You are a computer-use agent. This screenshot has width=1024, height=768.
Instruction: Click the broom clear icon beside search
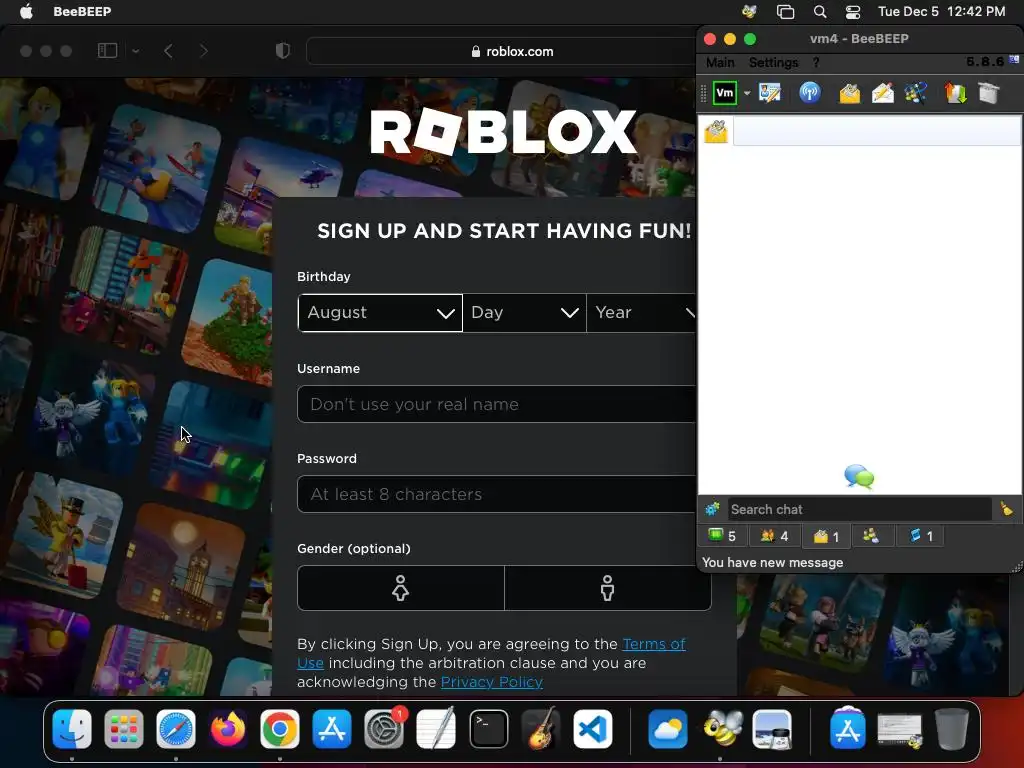pos(1006,509)
